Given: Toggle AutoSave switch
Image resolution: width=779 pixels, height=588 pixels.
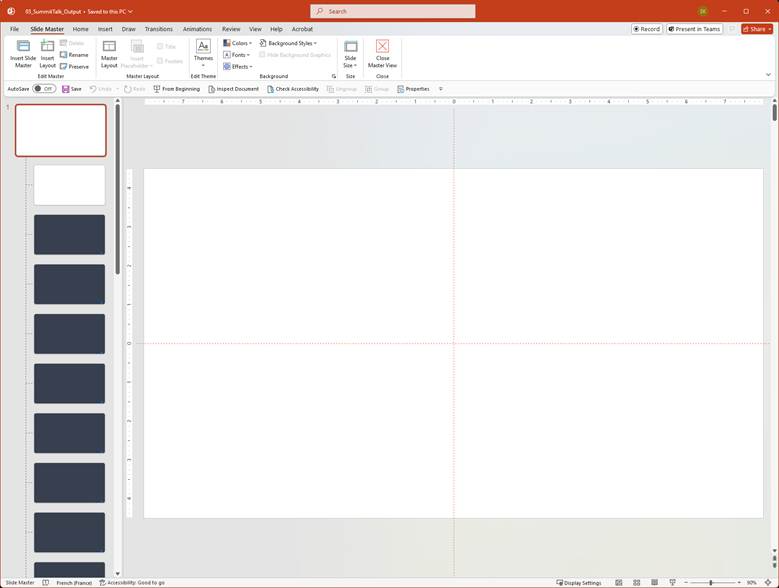Looking at the screenshot, I should pos(44,89).
